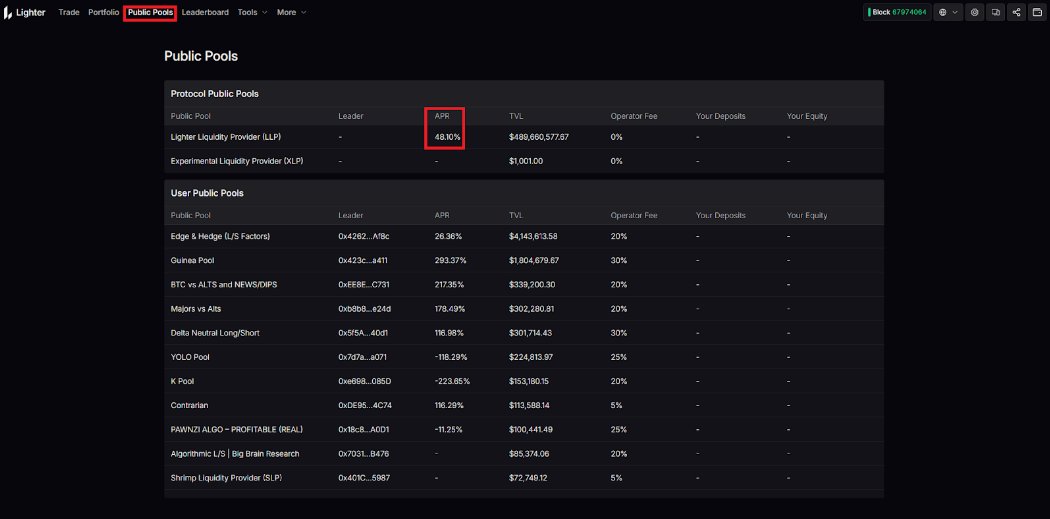Click leader address 0x423c...a411
This screenshot has height=519, width=1050.
(363, 261)
